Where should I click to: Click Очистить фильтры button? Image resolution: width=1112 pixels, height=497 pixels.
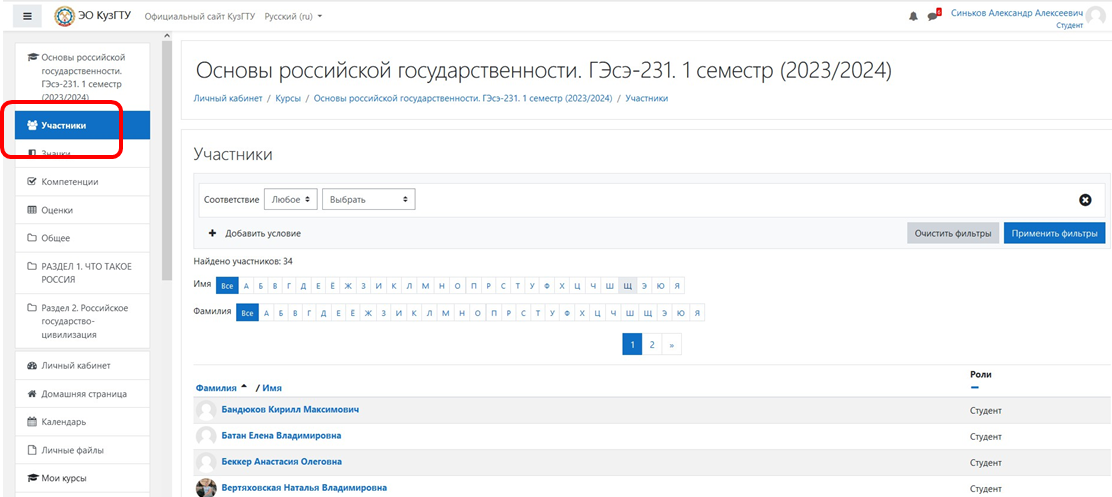point(952,233)
